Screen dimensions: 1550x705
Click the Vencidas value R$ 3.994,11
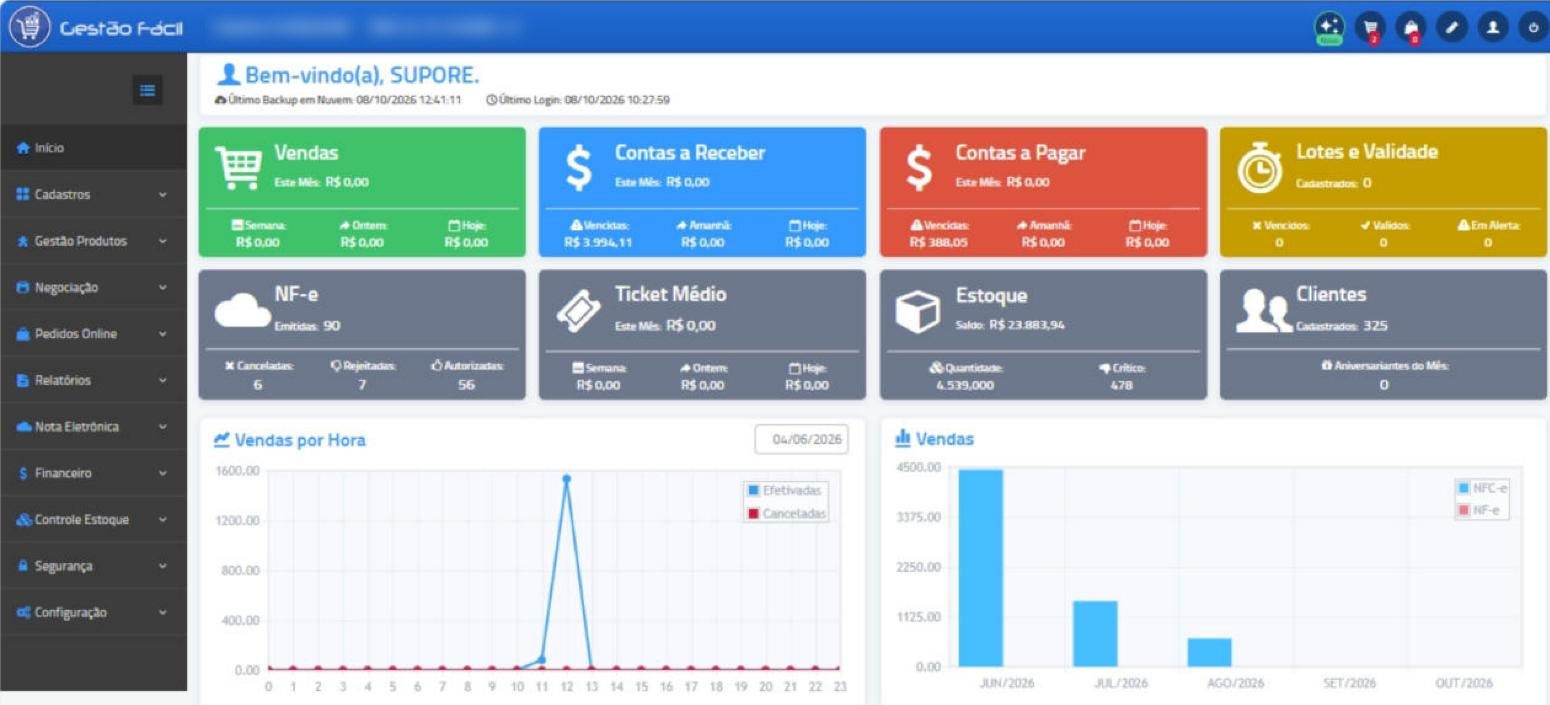pos(598,242)
